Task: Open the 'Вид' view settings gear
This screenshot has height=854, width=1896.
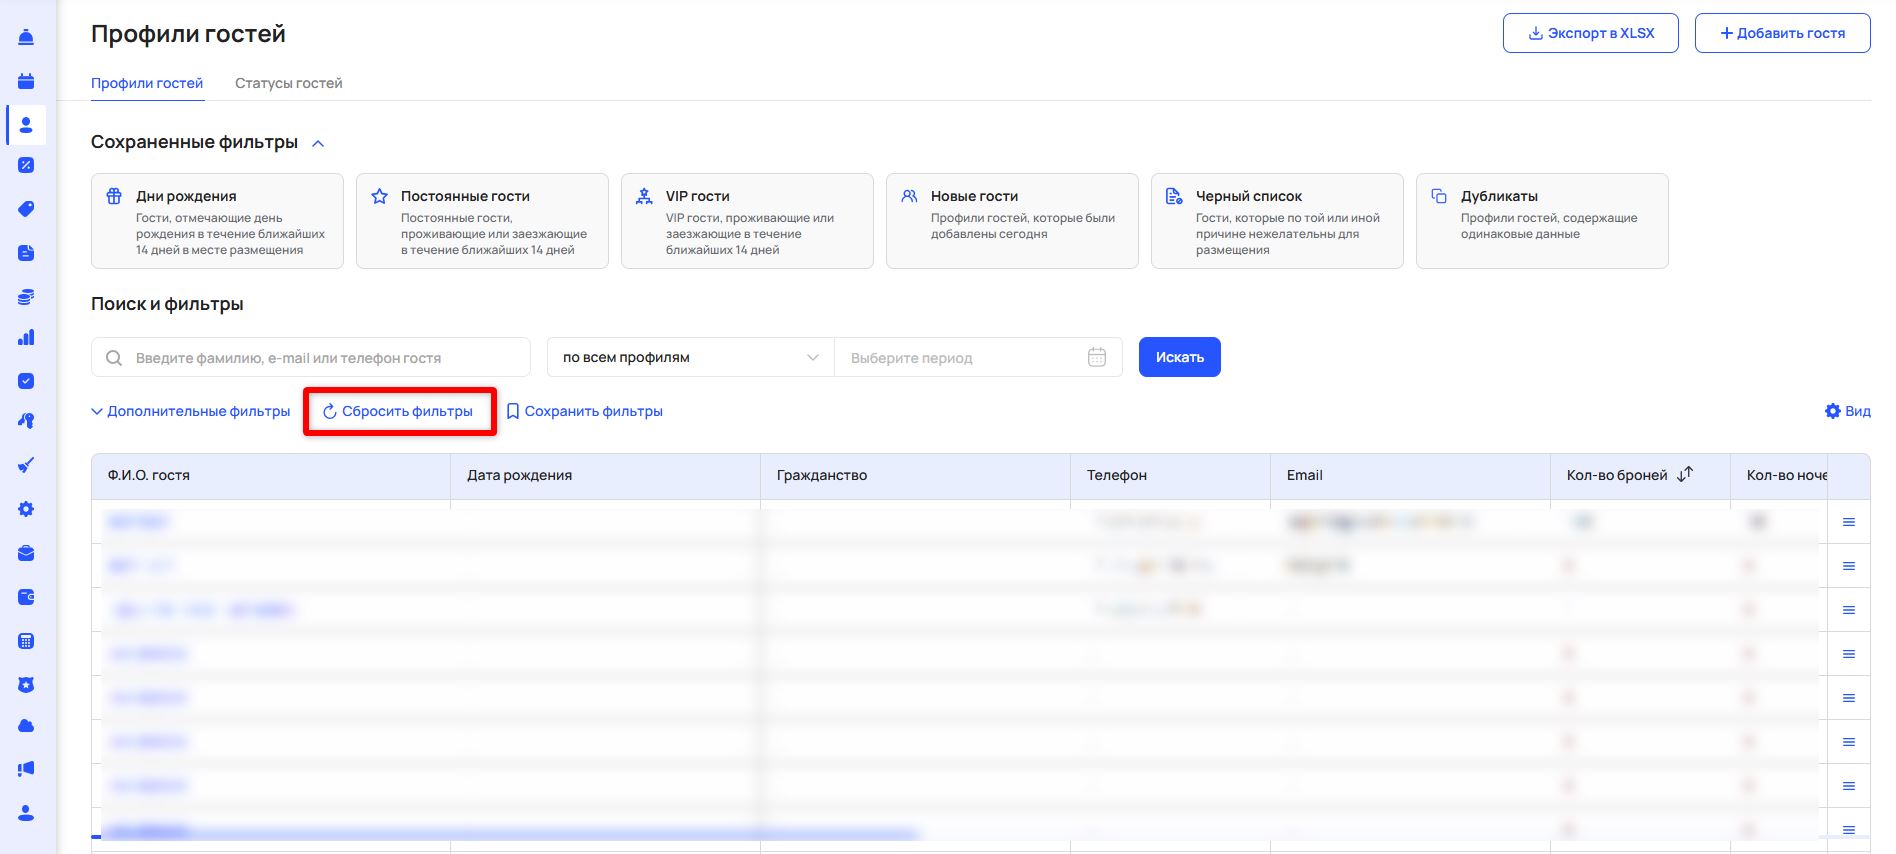Action: (x=1846, y=411)
